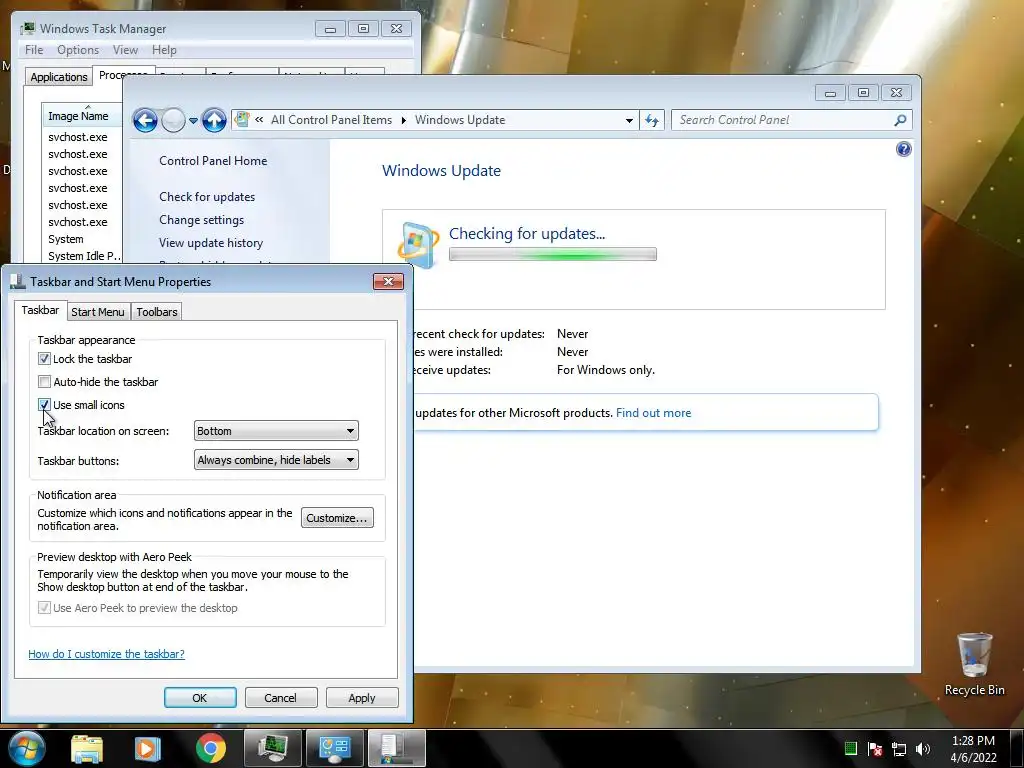Screen dimensions: 1024x768
Task: Click the green CPU usage tray icon
Action: (x=851, y=748)
